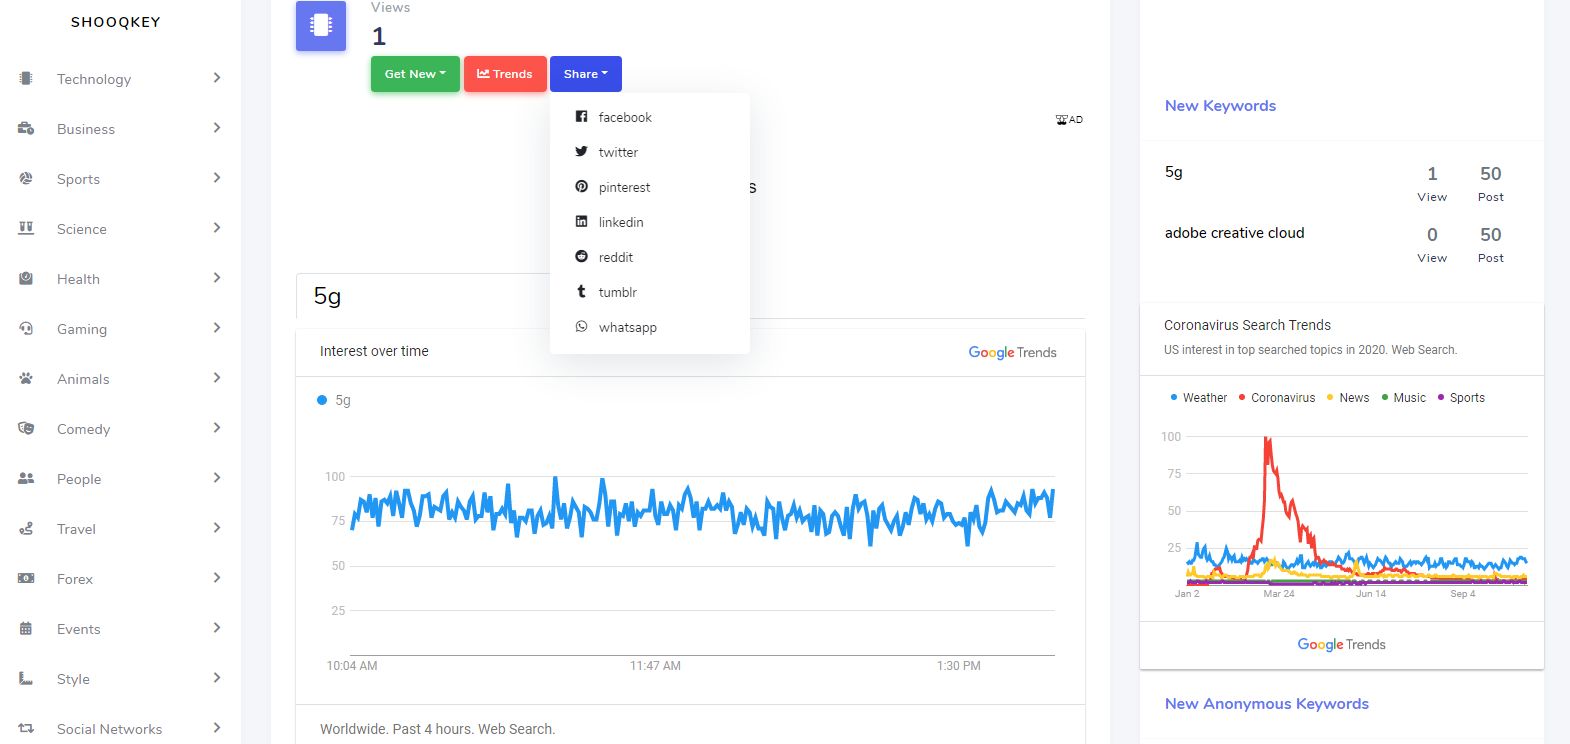This screenshot has height=744, width=1570.
Task: Click the purple chip tile beside Views
Action: (x=321, y=26)
